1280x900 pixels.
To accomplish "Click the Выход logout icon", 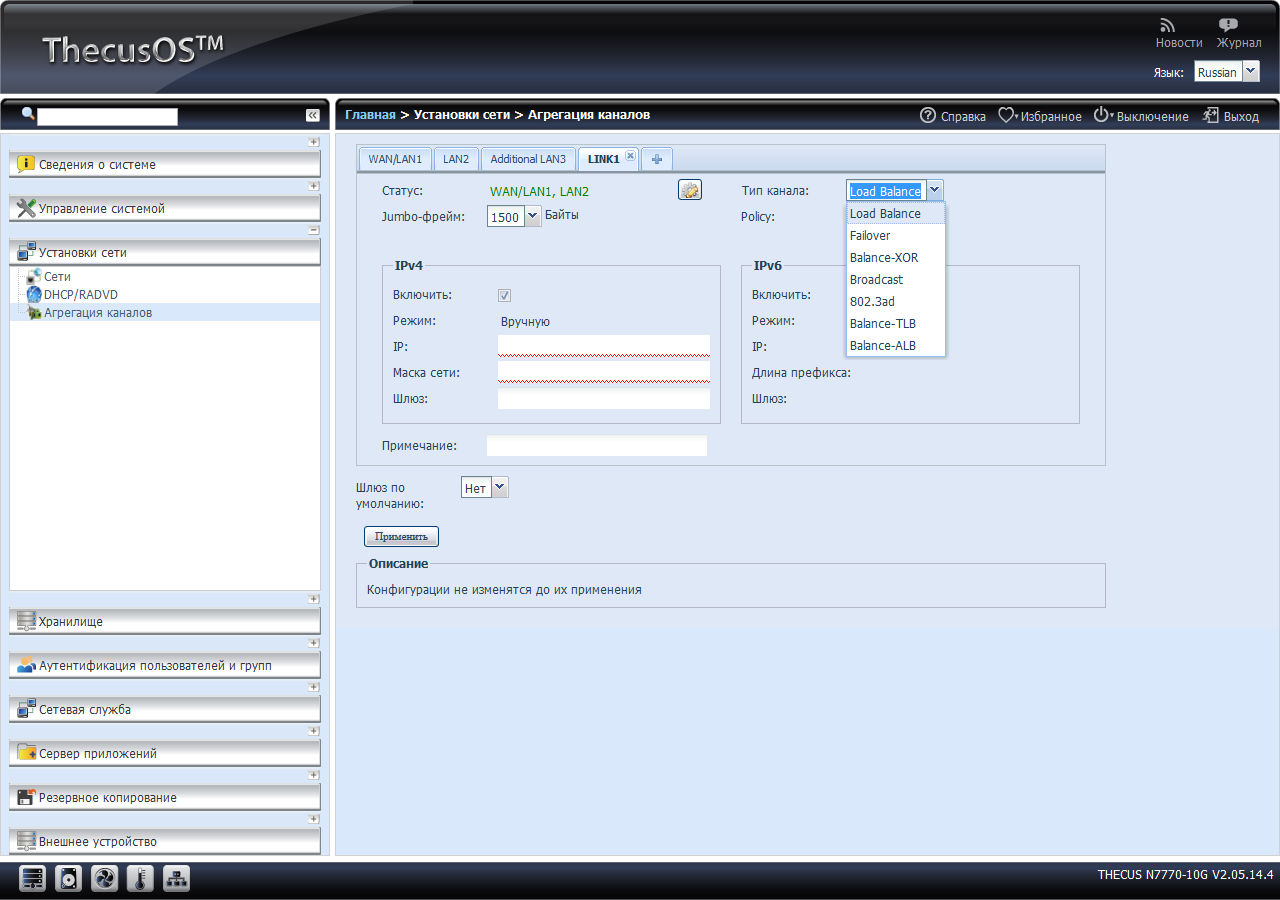I will coord(1211,116).
